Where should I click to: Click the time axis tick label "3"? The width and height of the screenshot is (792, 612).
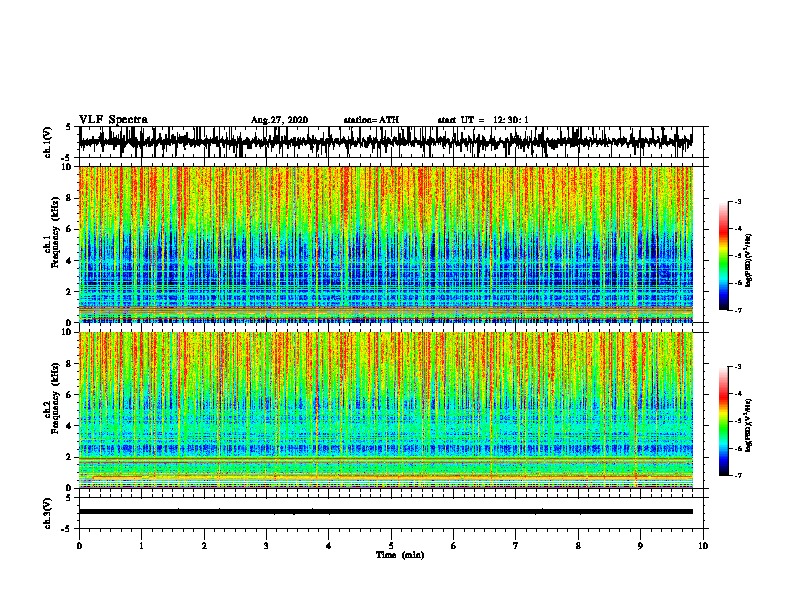pos(266,546)
